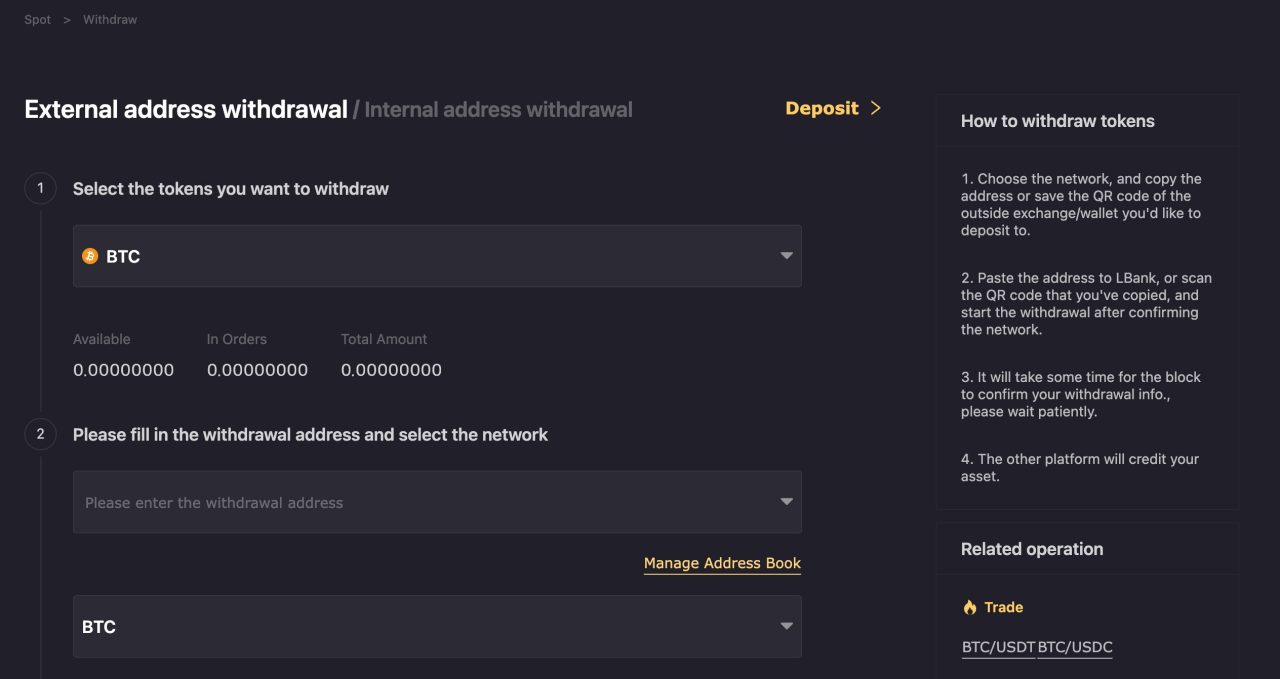The height and width of the screenshot is (679, 1280).
Task: Click the withdrawal address input field
Action: [x=437, y=502]
